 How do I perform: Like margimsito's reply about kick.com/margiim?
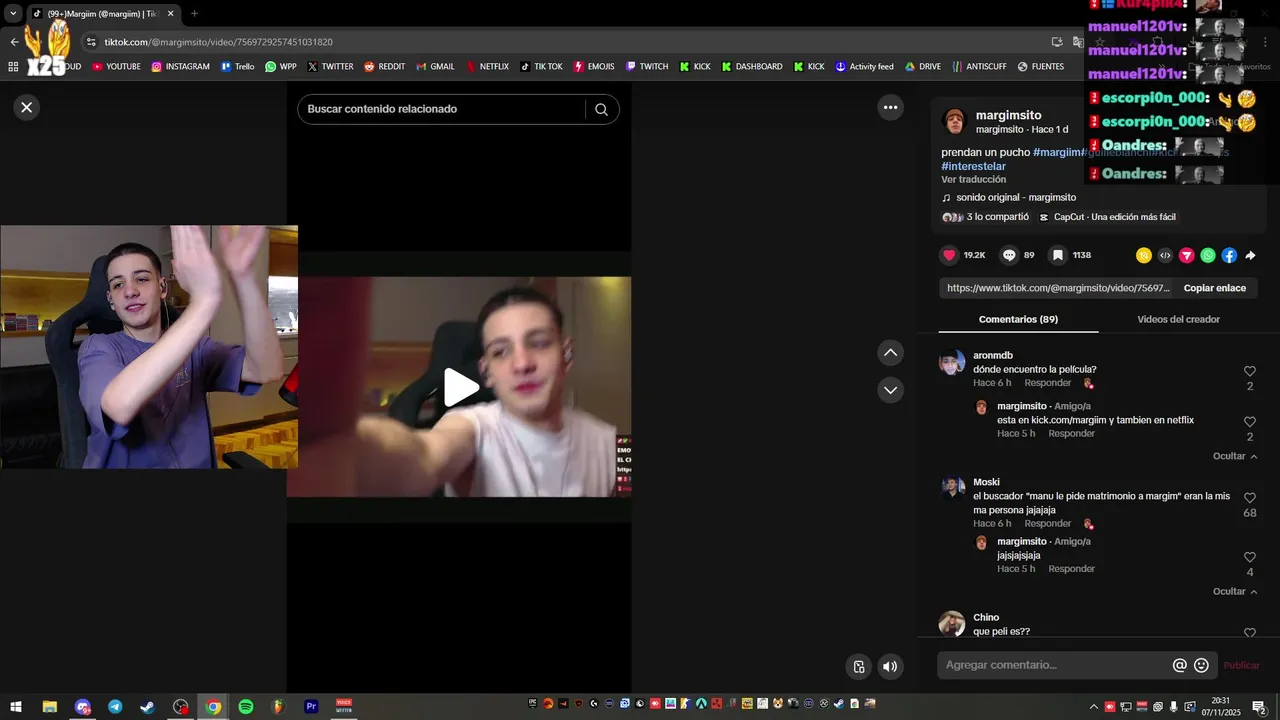(x=1249, y=422)
